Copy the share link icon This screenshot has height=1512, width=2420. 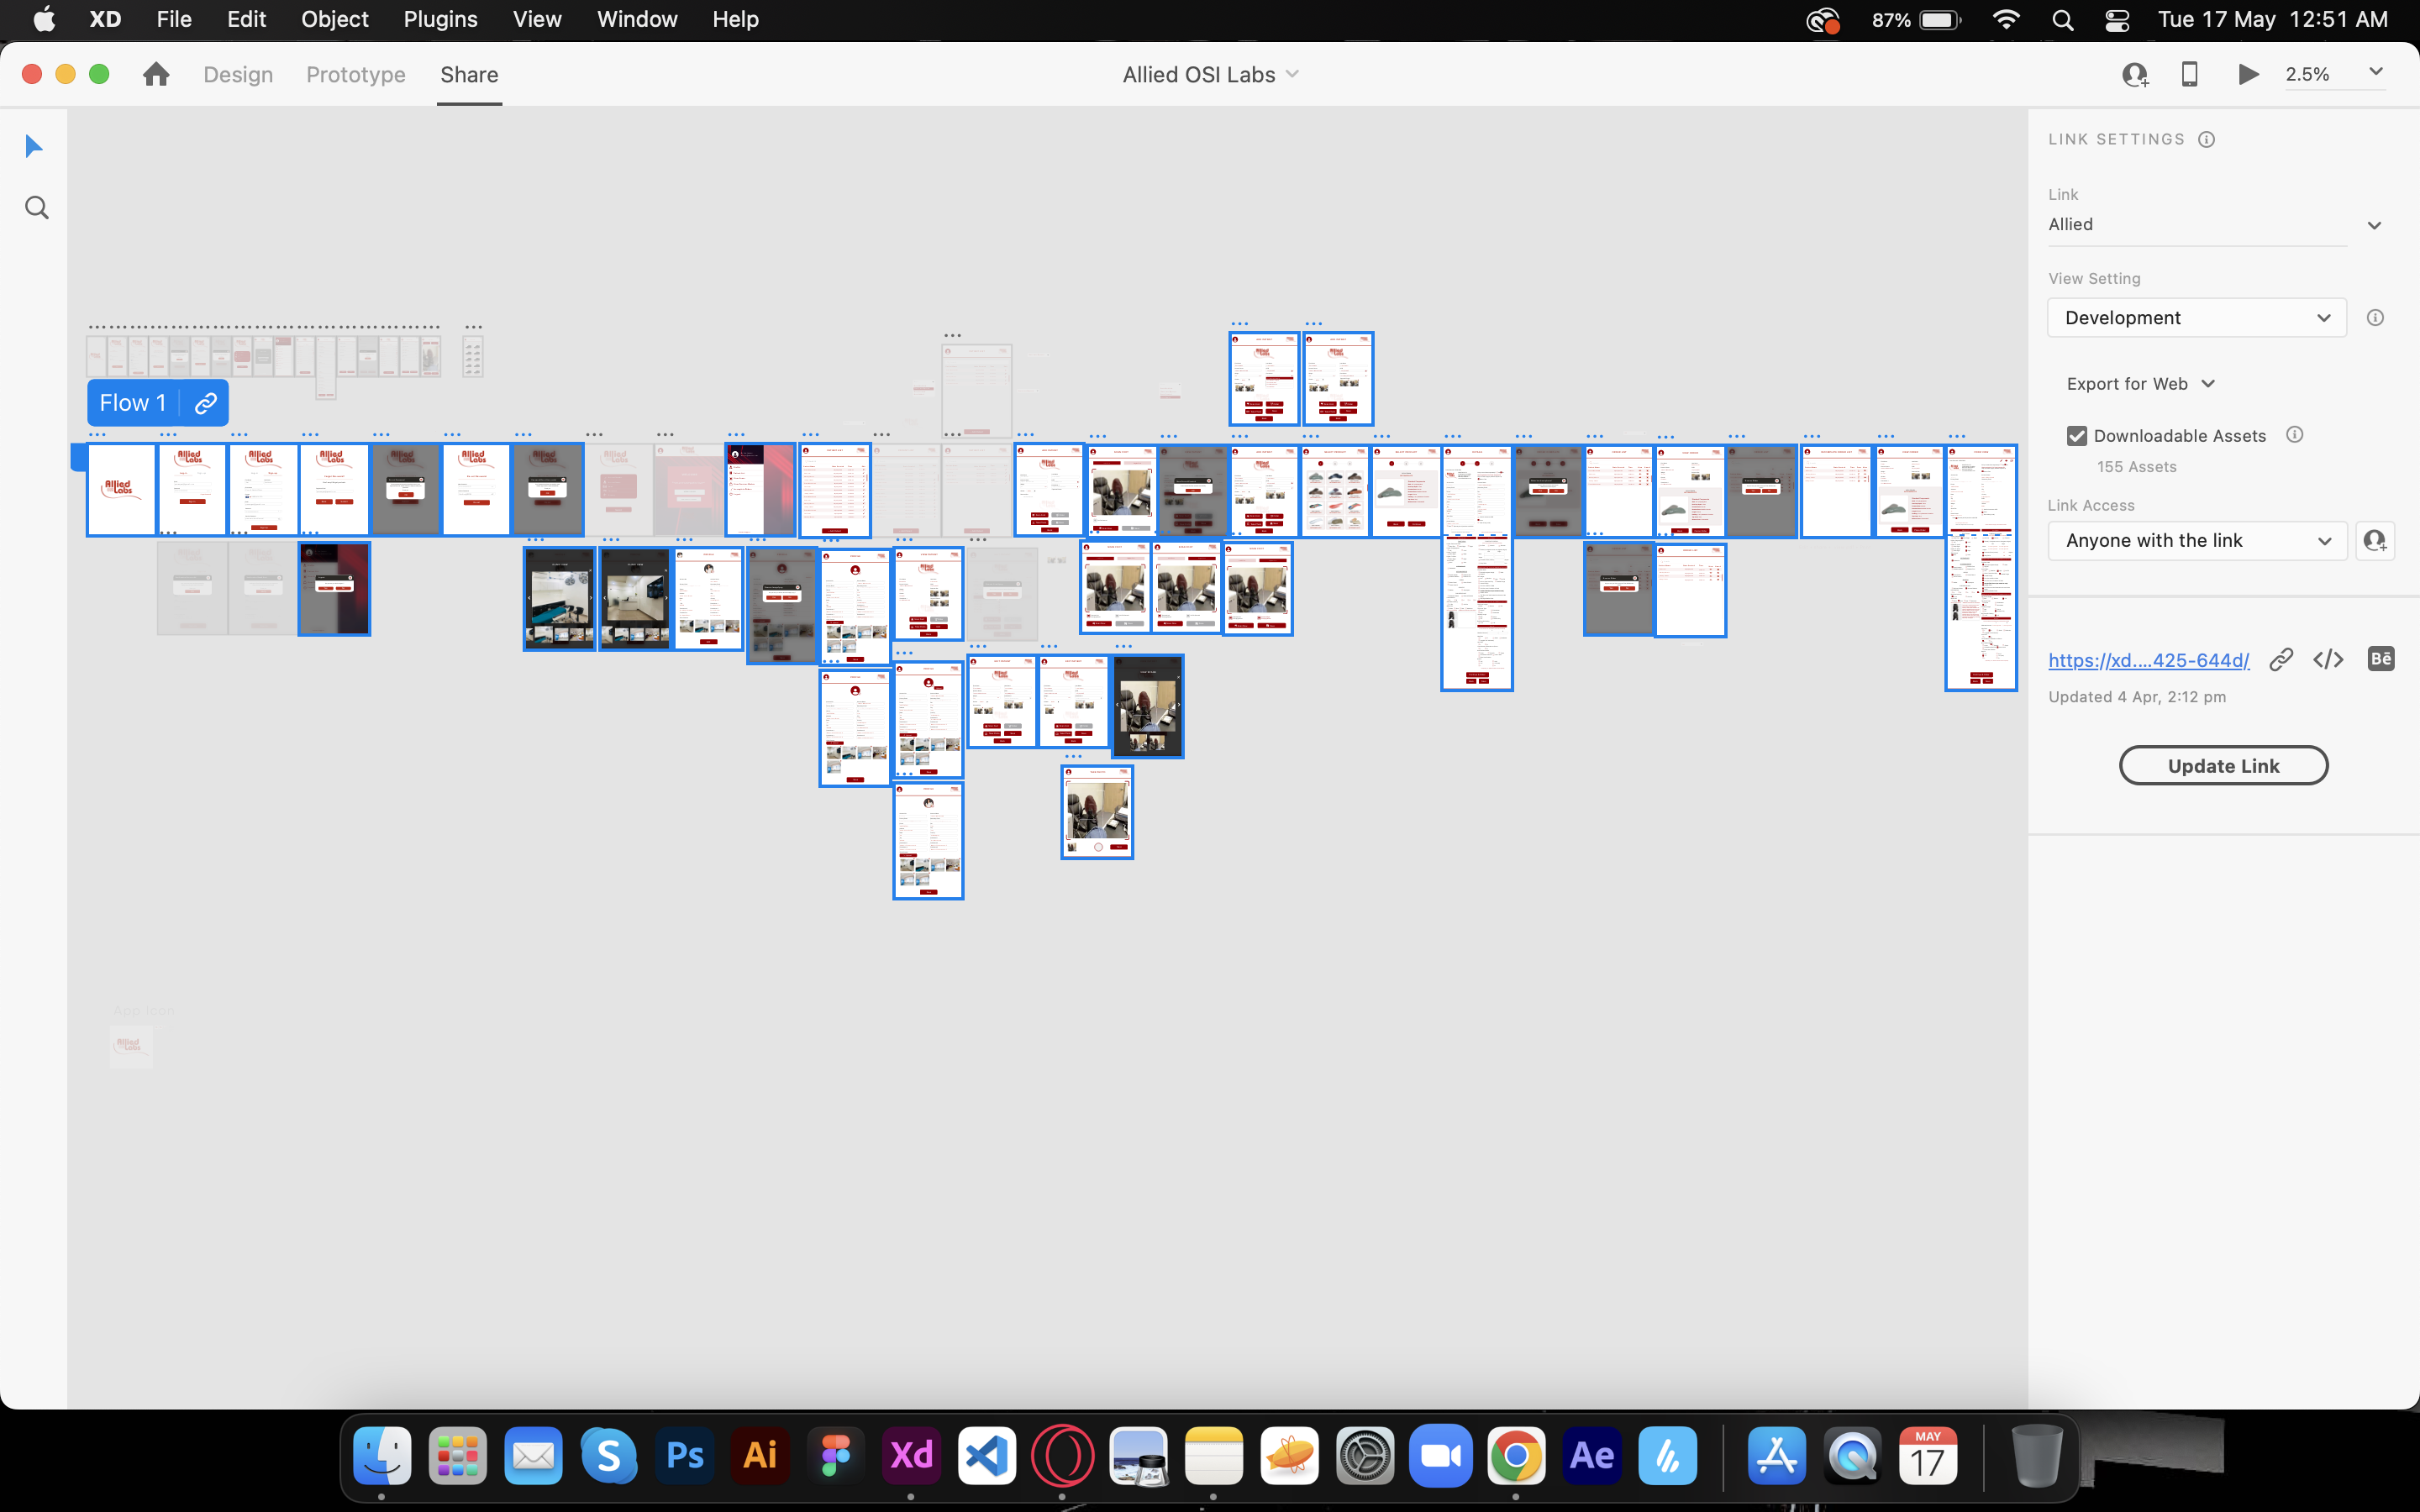pyautogui.click(x=2281, y=660)
